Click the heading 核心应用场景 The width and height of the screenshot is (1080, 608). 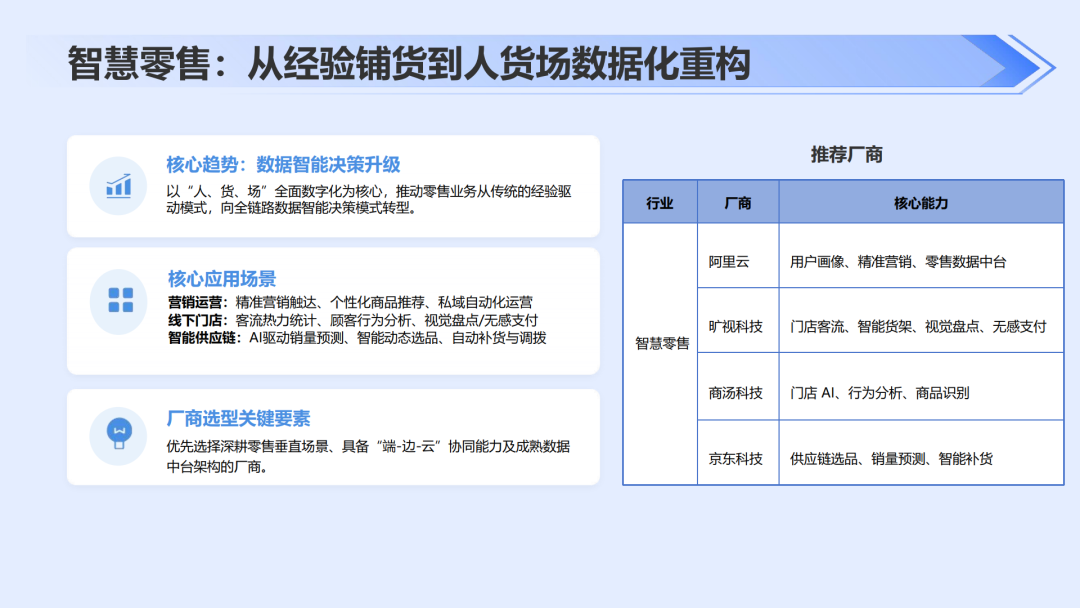click(222, 278)
